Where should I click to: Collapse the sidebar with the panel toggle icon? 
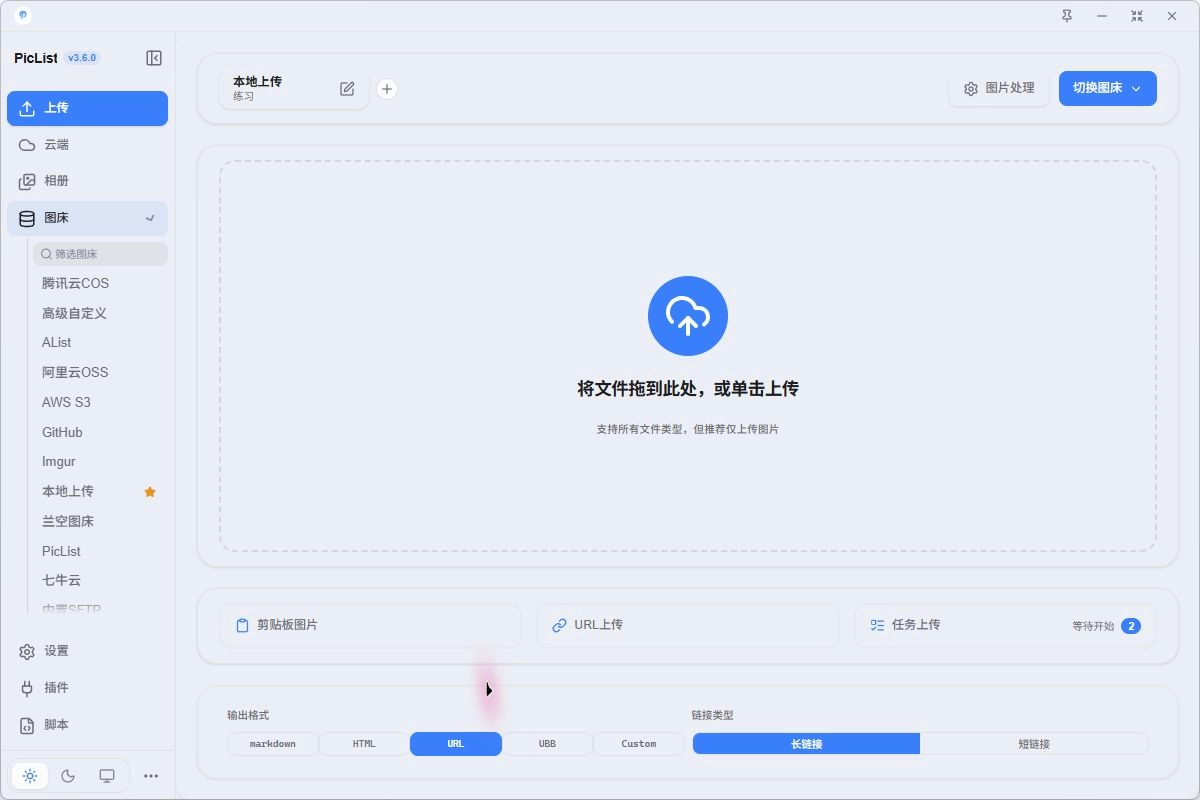coord(154,58)
